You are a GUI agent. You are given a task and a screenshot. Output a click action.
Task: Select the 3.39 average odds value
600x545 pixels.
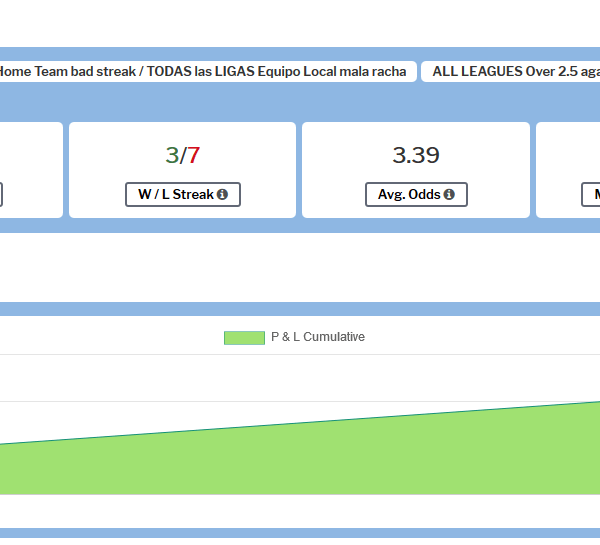click(x=416, y=155)
